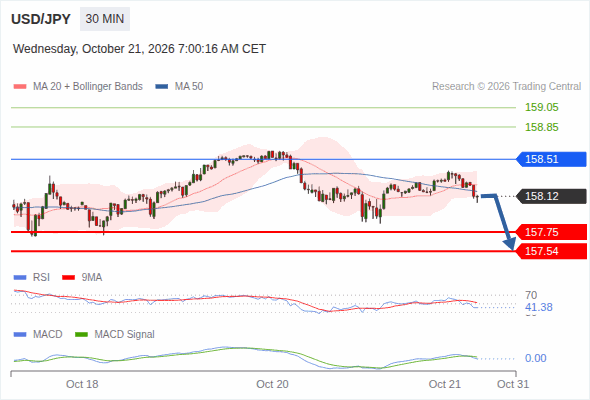This screenshot has height=400, width=590.
Task: Click the 158.85 resistance level label
Action: pos(541,127)
